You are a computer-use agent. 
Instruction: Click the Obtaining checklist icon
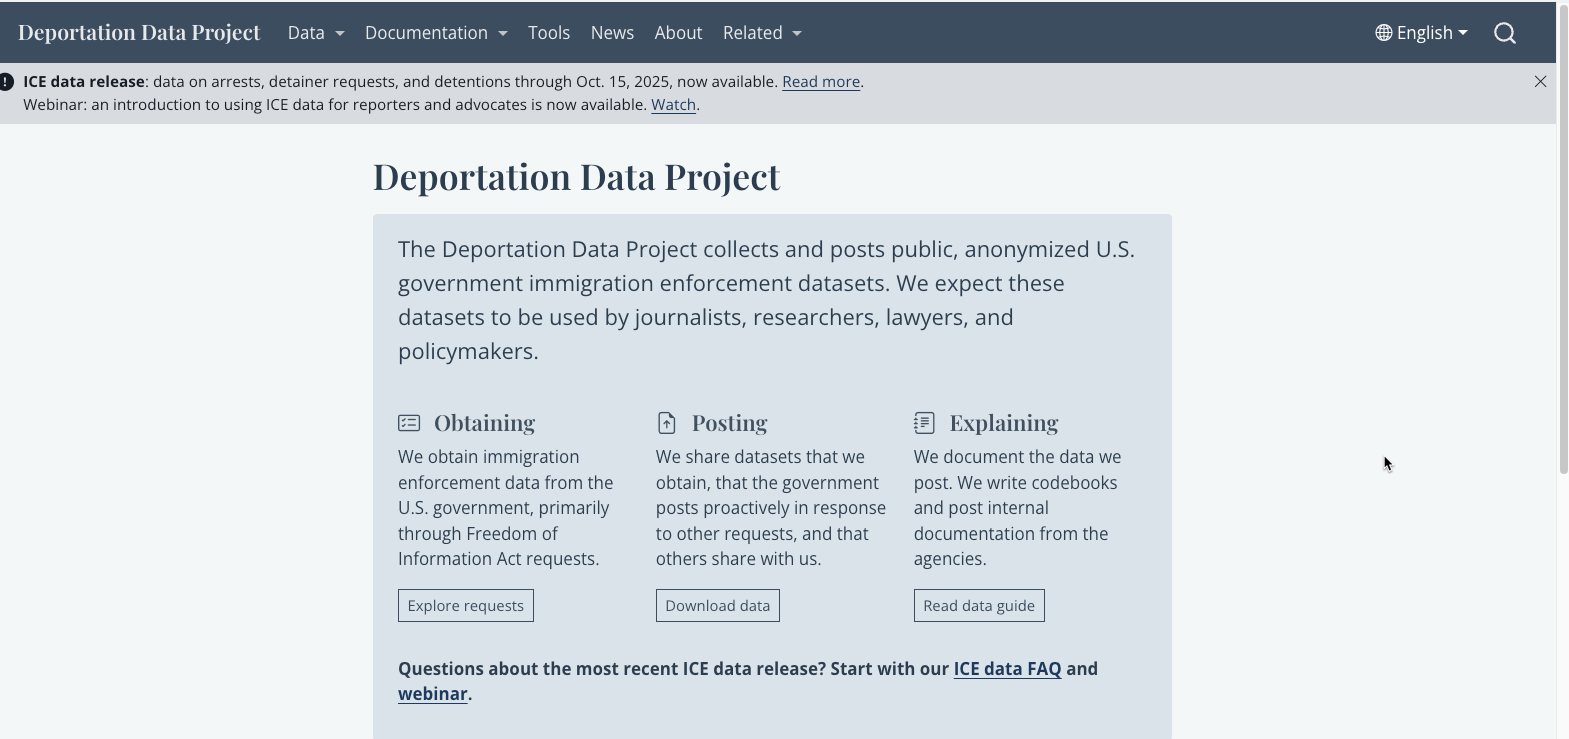[x=409, y=423]
